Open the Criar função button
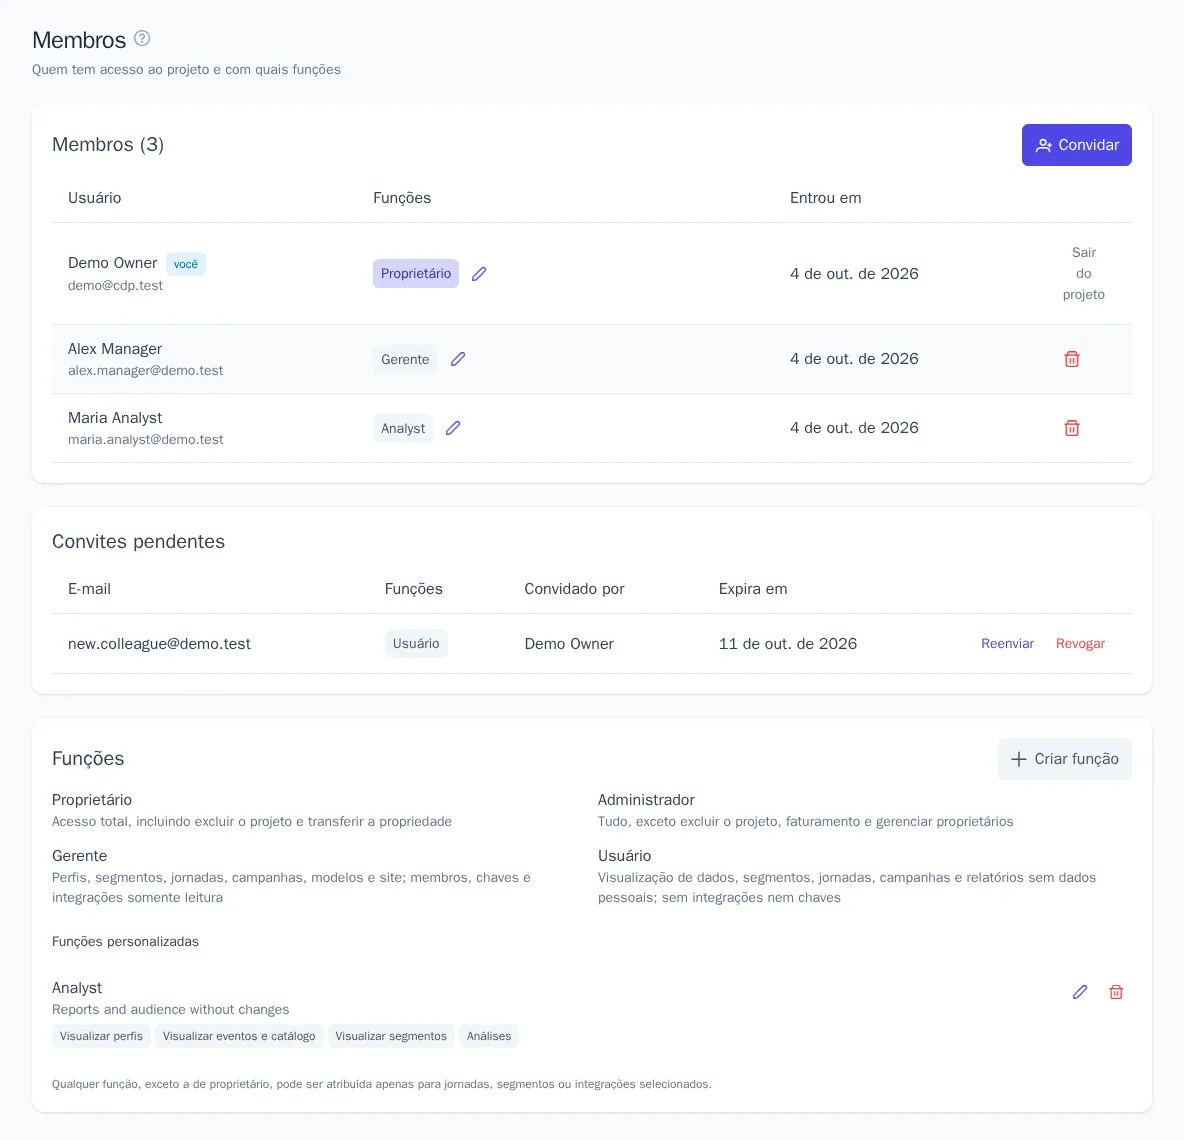The height and width of the screenshot is (1140, 1184). (x=1064, y=759)
